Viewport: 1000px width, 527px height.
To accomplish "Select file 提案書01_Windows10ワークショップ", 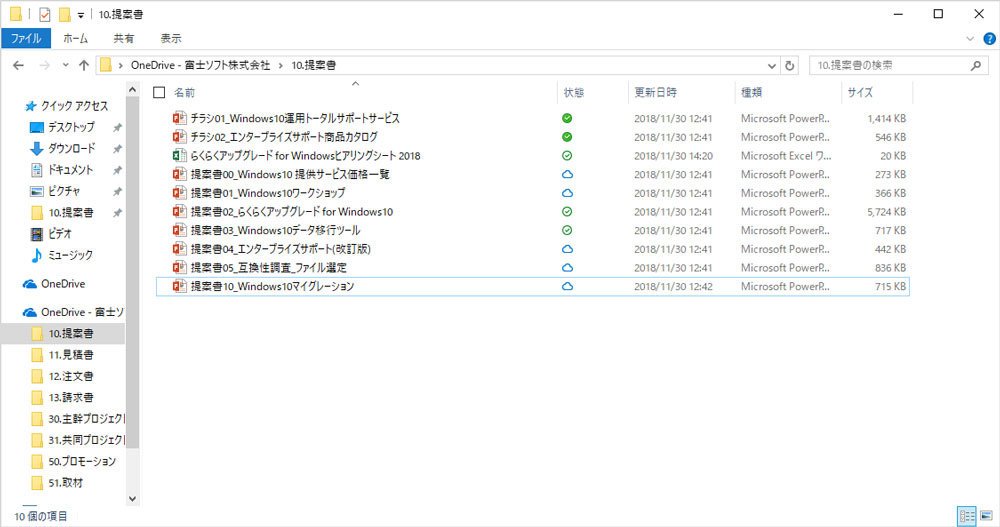I will tap(268, 193).
